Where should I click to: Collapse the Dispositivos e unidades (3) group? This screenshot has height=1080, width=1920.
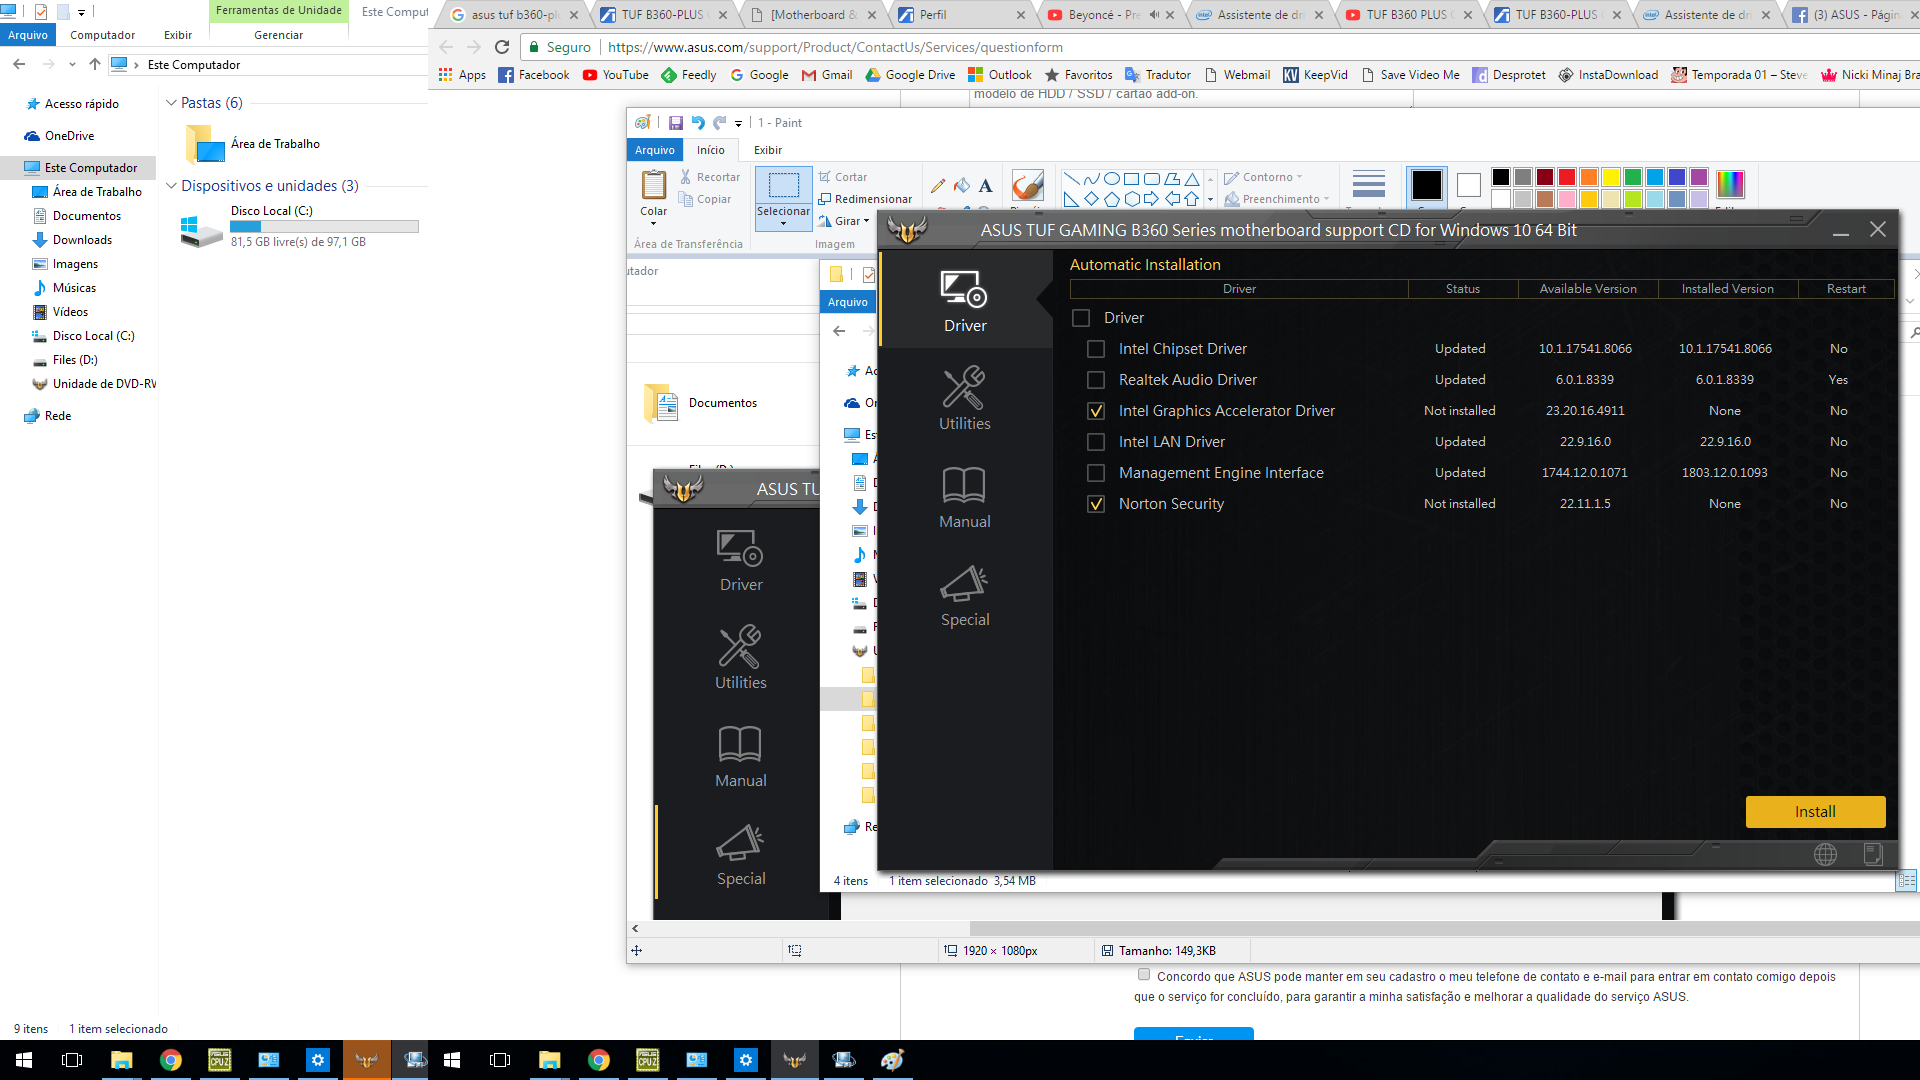(x=171, y=186)
